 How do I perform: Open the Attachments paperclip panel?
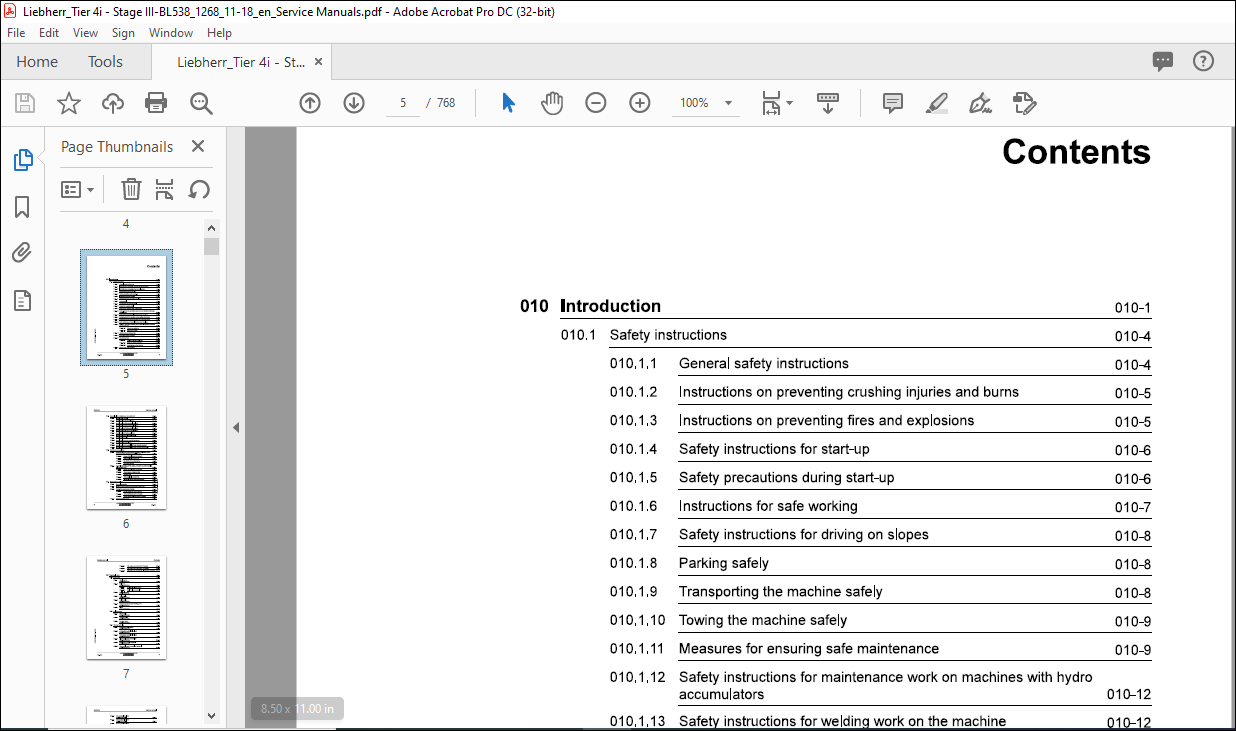pos(22,253)
